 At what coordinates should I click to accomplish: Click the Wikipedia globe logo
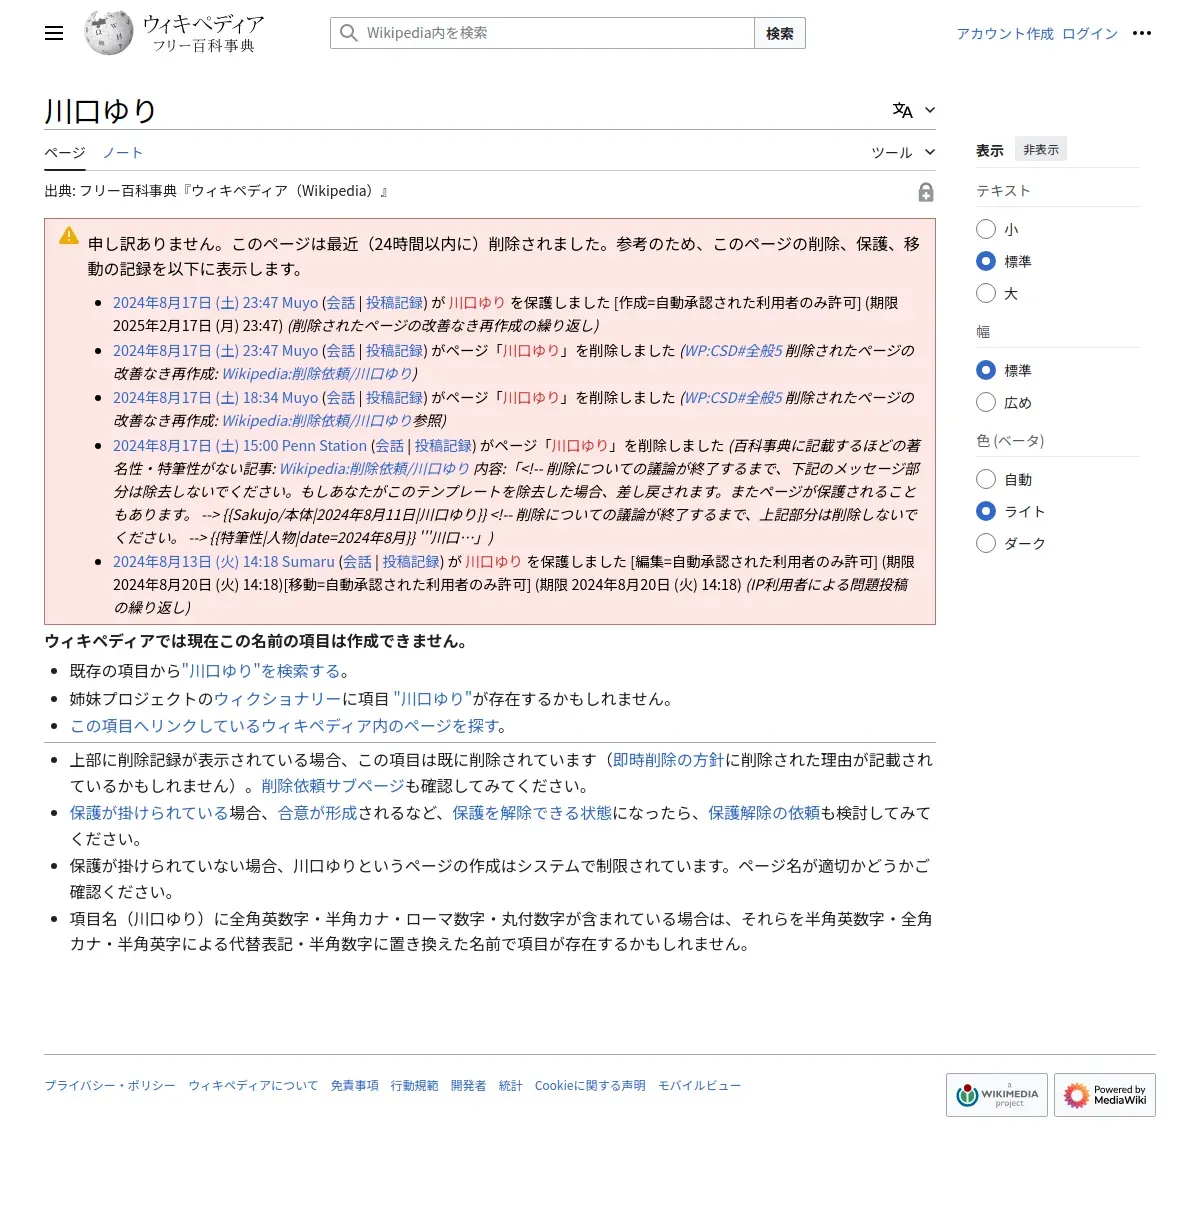tap(109, 33)
